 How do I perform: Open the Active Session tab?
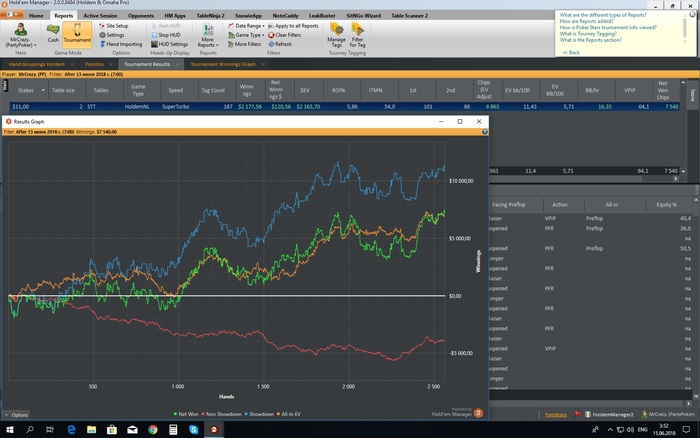100,16
